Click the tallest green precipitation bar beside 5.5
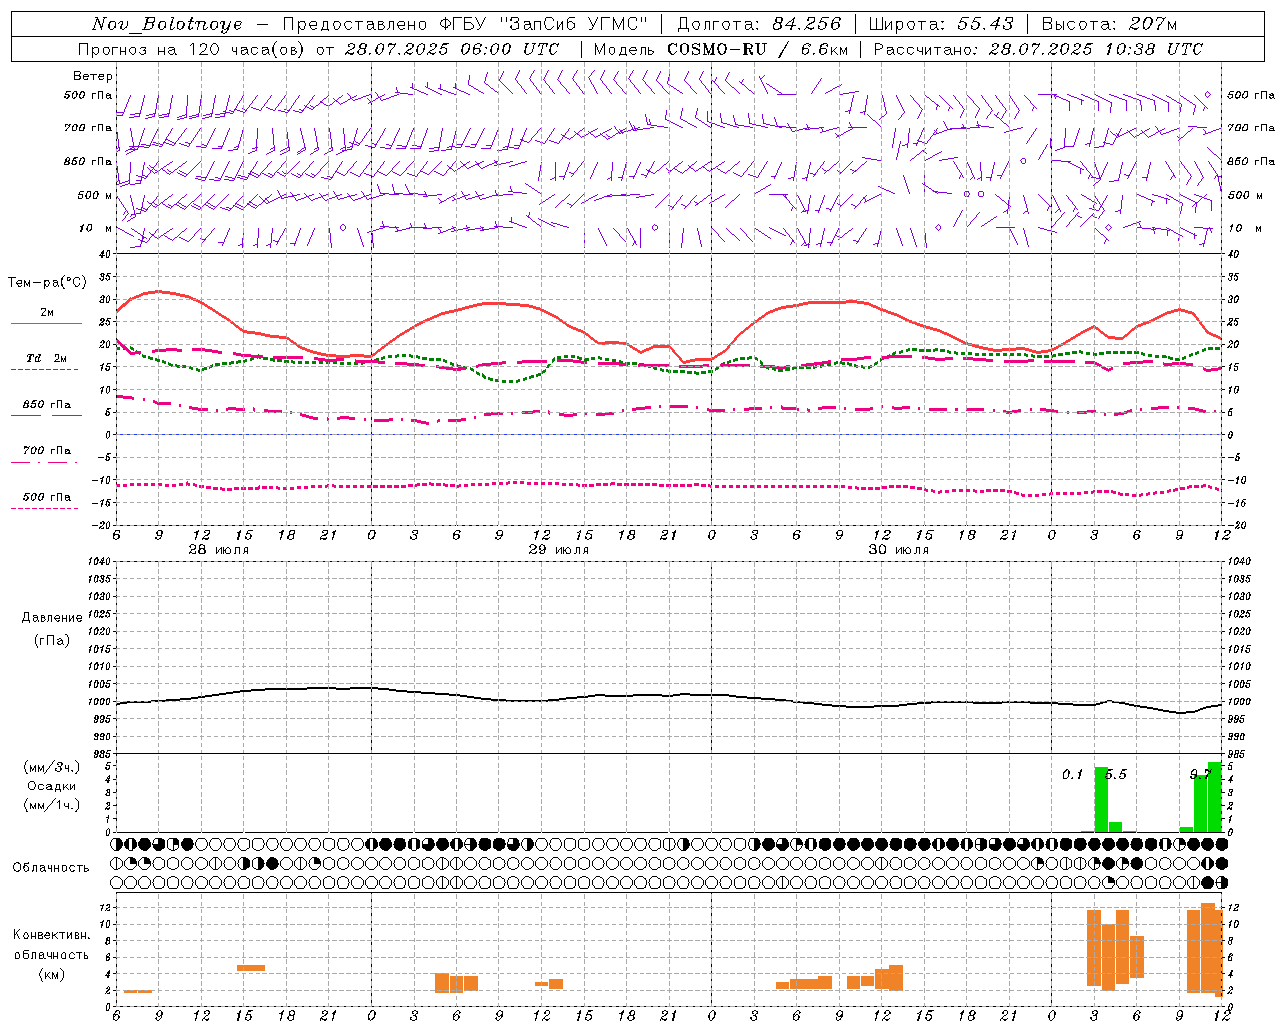Image resolution: width=1280 pixels, height=1024 pixels. point(1101,799)
